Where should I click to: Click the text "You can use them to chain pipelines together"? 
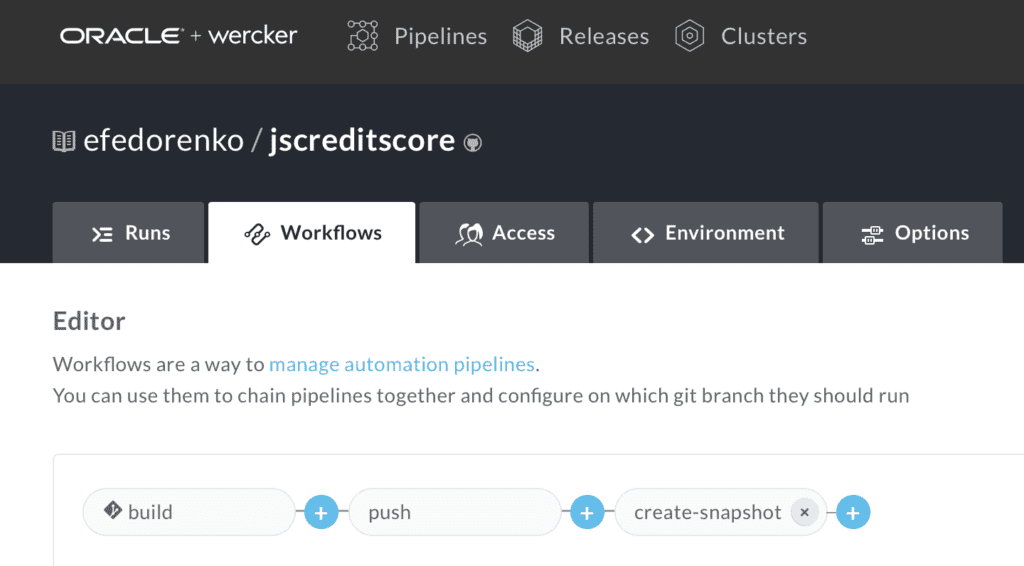coord(255,396)
